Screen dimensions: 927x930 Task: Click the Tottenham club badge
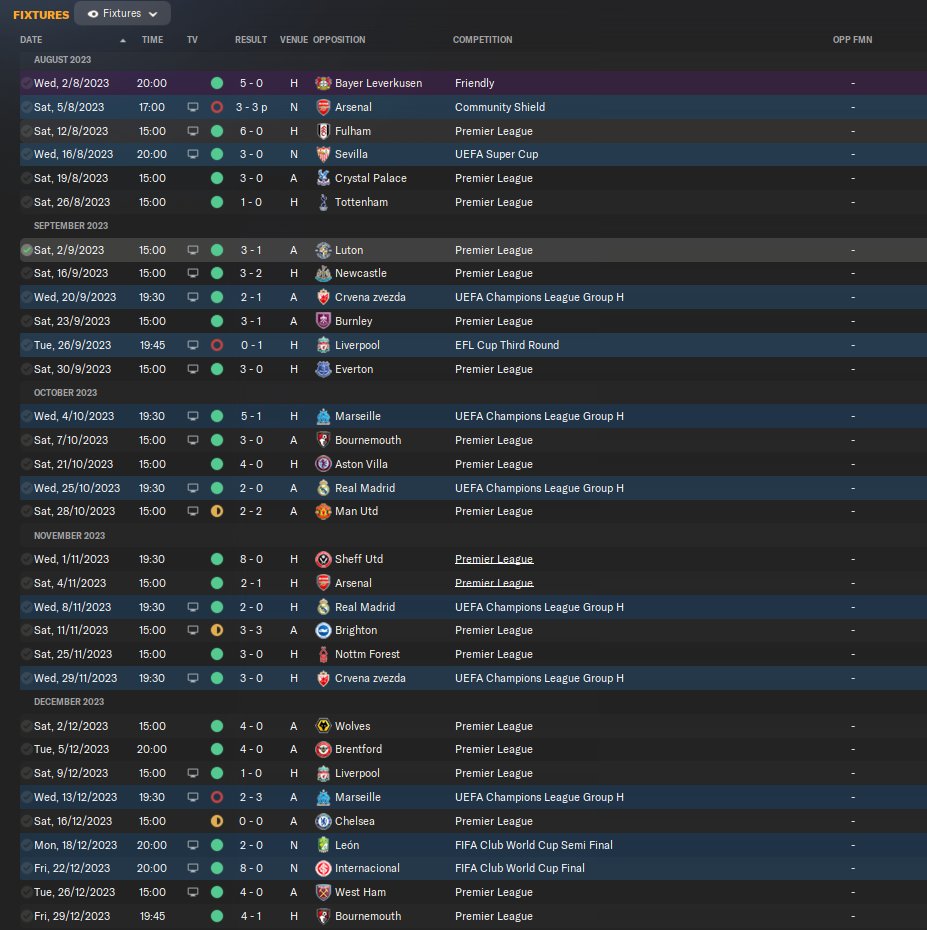323,202
